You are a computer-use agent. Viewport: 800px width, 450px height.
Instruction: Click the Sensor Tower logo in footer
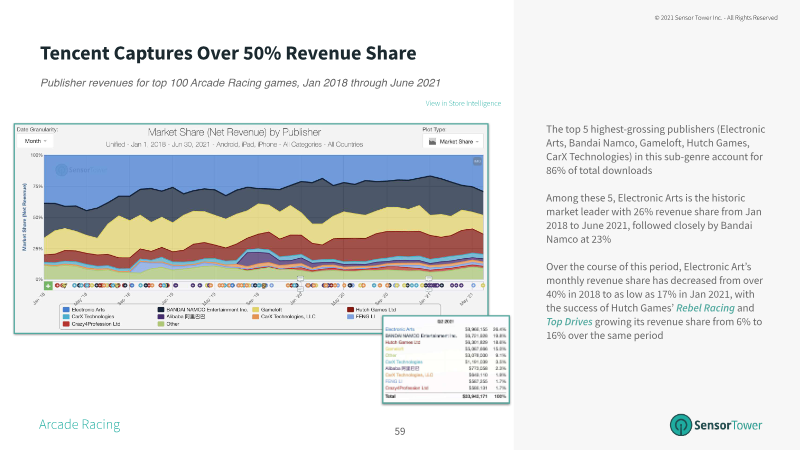(716, 424)
